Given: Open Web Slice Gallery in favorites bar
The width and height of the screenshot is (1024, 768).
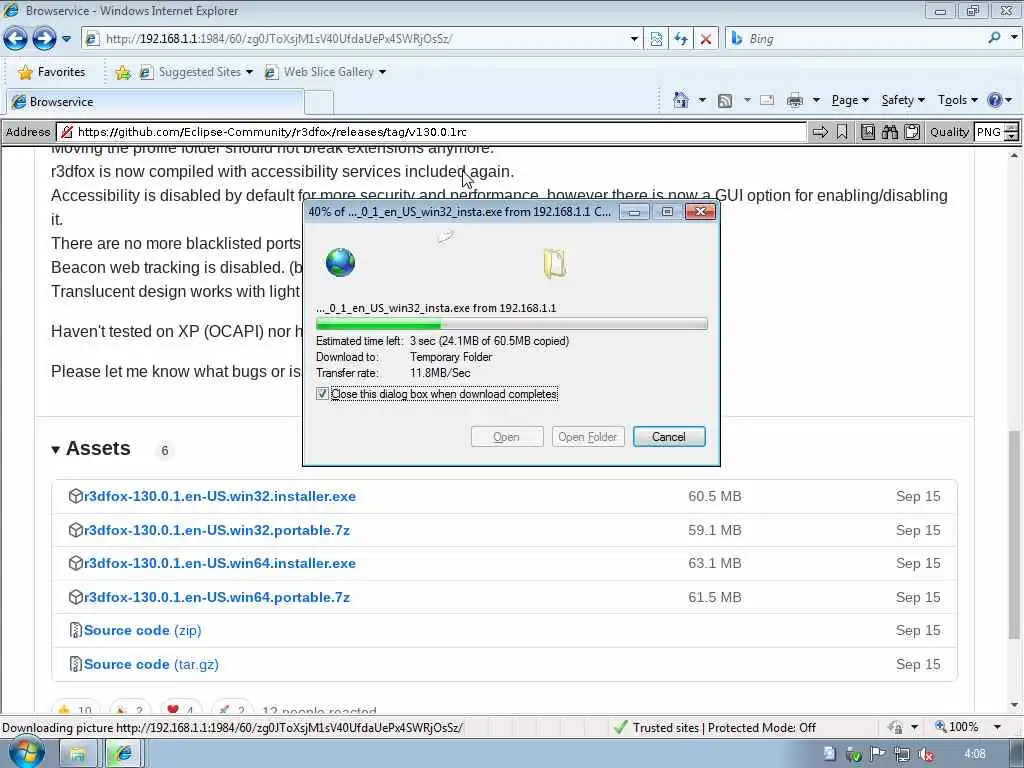Looking at the screenshot, I should (x=325, y=72).
